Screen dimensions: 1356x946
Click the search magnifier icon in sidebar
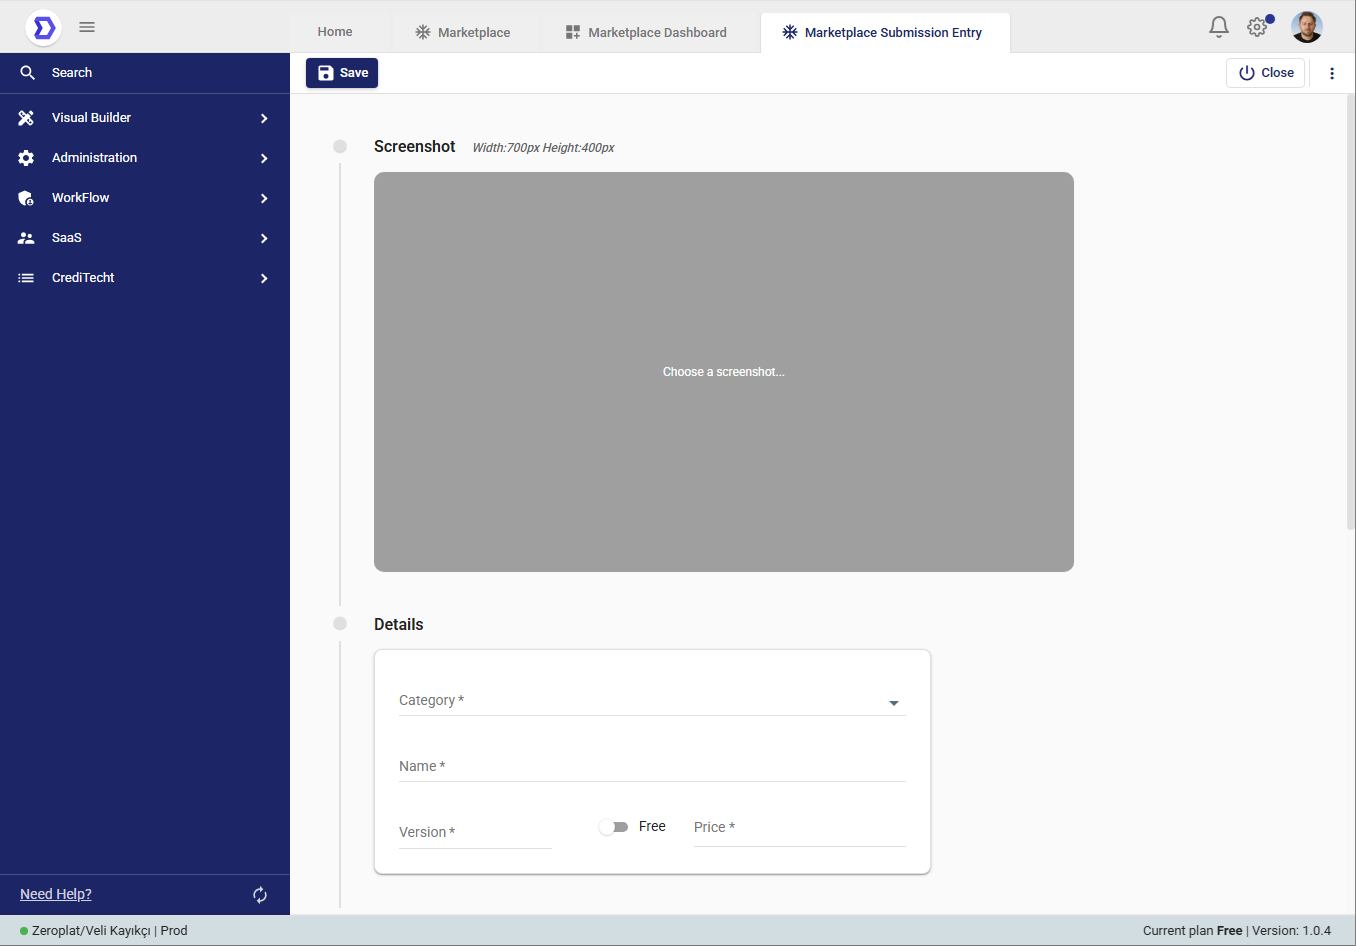[x=27, y=73]
